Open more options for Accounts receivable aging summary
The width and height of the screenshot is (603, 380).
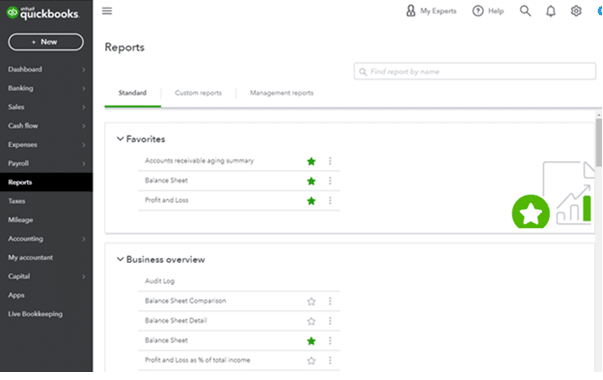(x=330, y=161)
